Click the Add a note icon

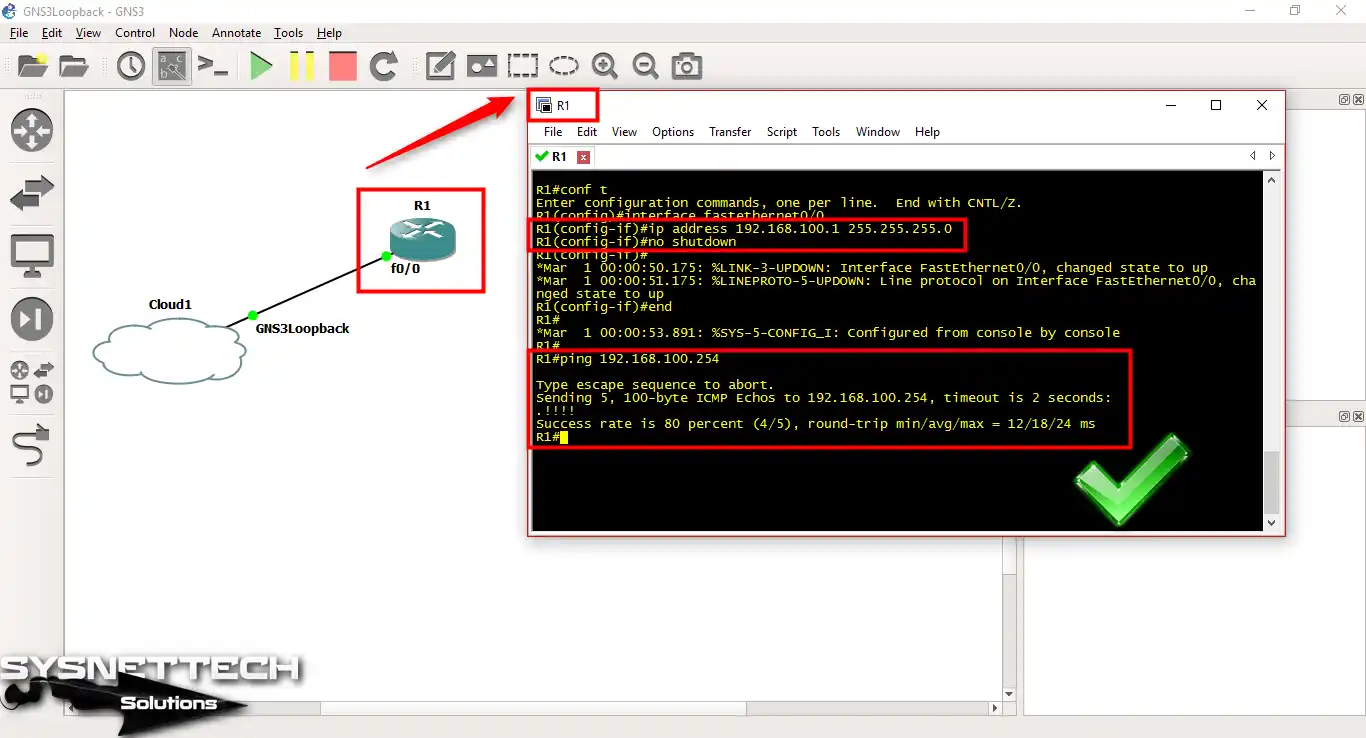440,66
